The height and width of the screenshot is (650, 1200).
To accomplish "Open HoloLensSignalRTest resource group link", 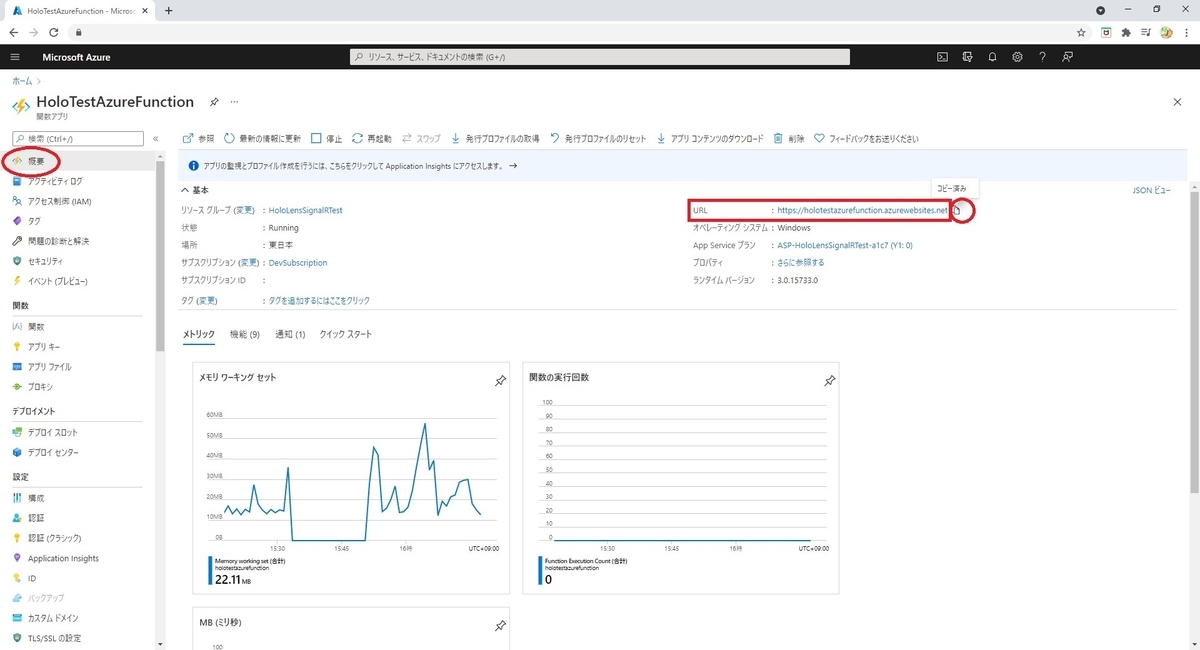I will pyautogui.click(x=306, y=211).
